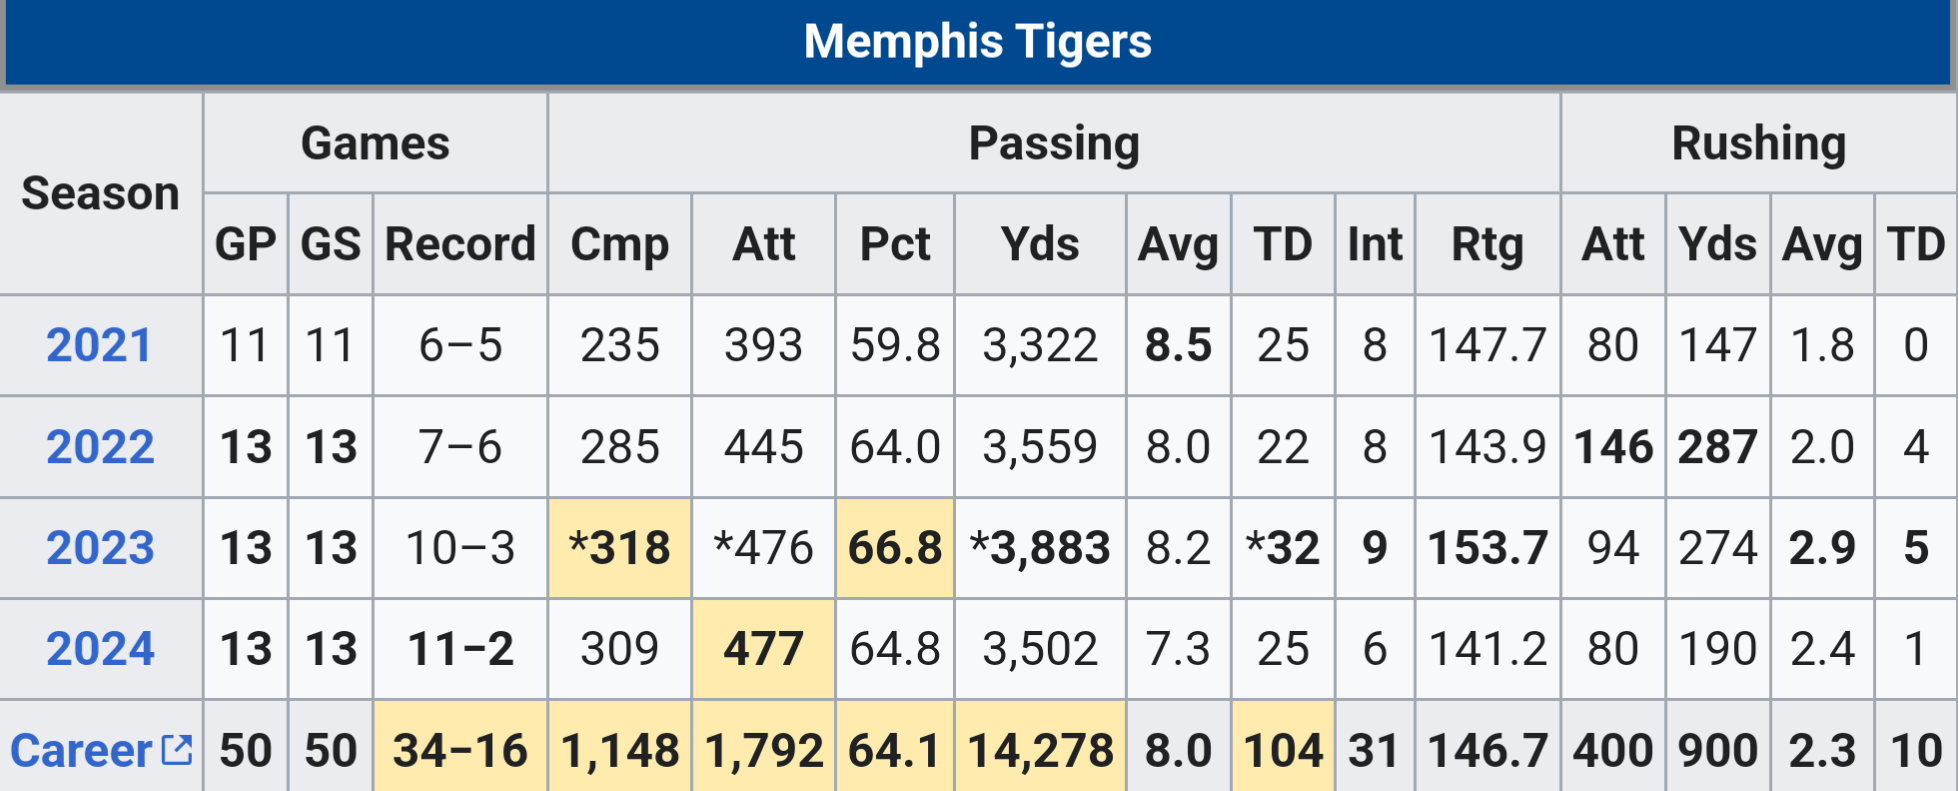1958x791 pixels.
Task: Click the career 34–16 record cell
Action: 460,751
